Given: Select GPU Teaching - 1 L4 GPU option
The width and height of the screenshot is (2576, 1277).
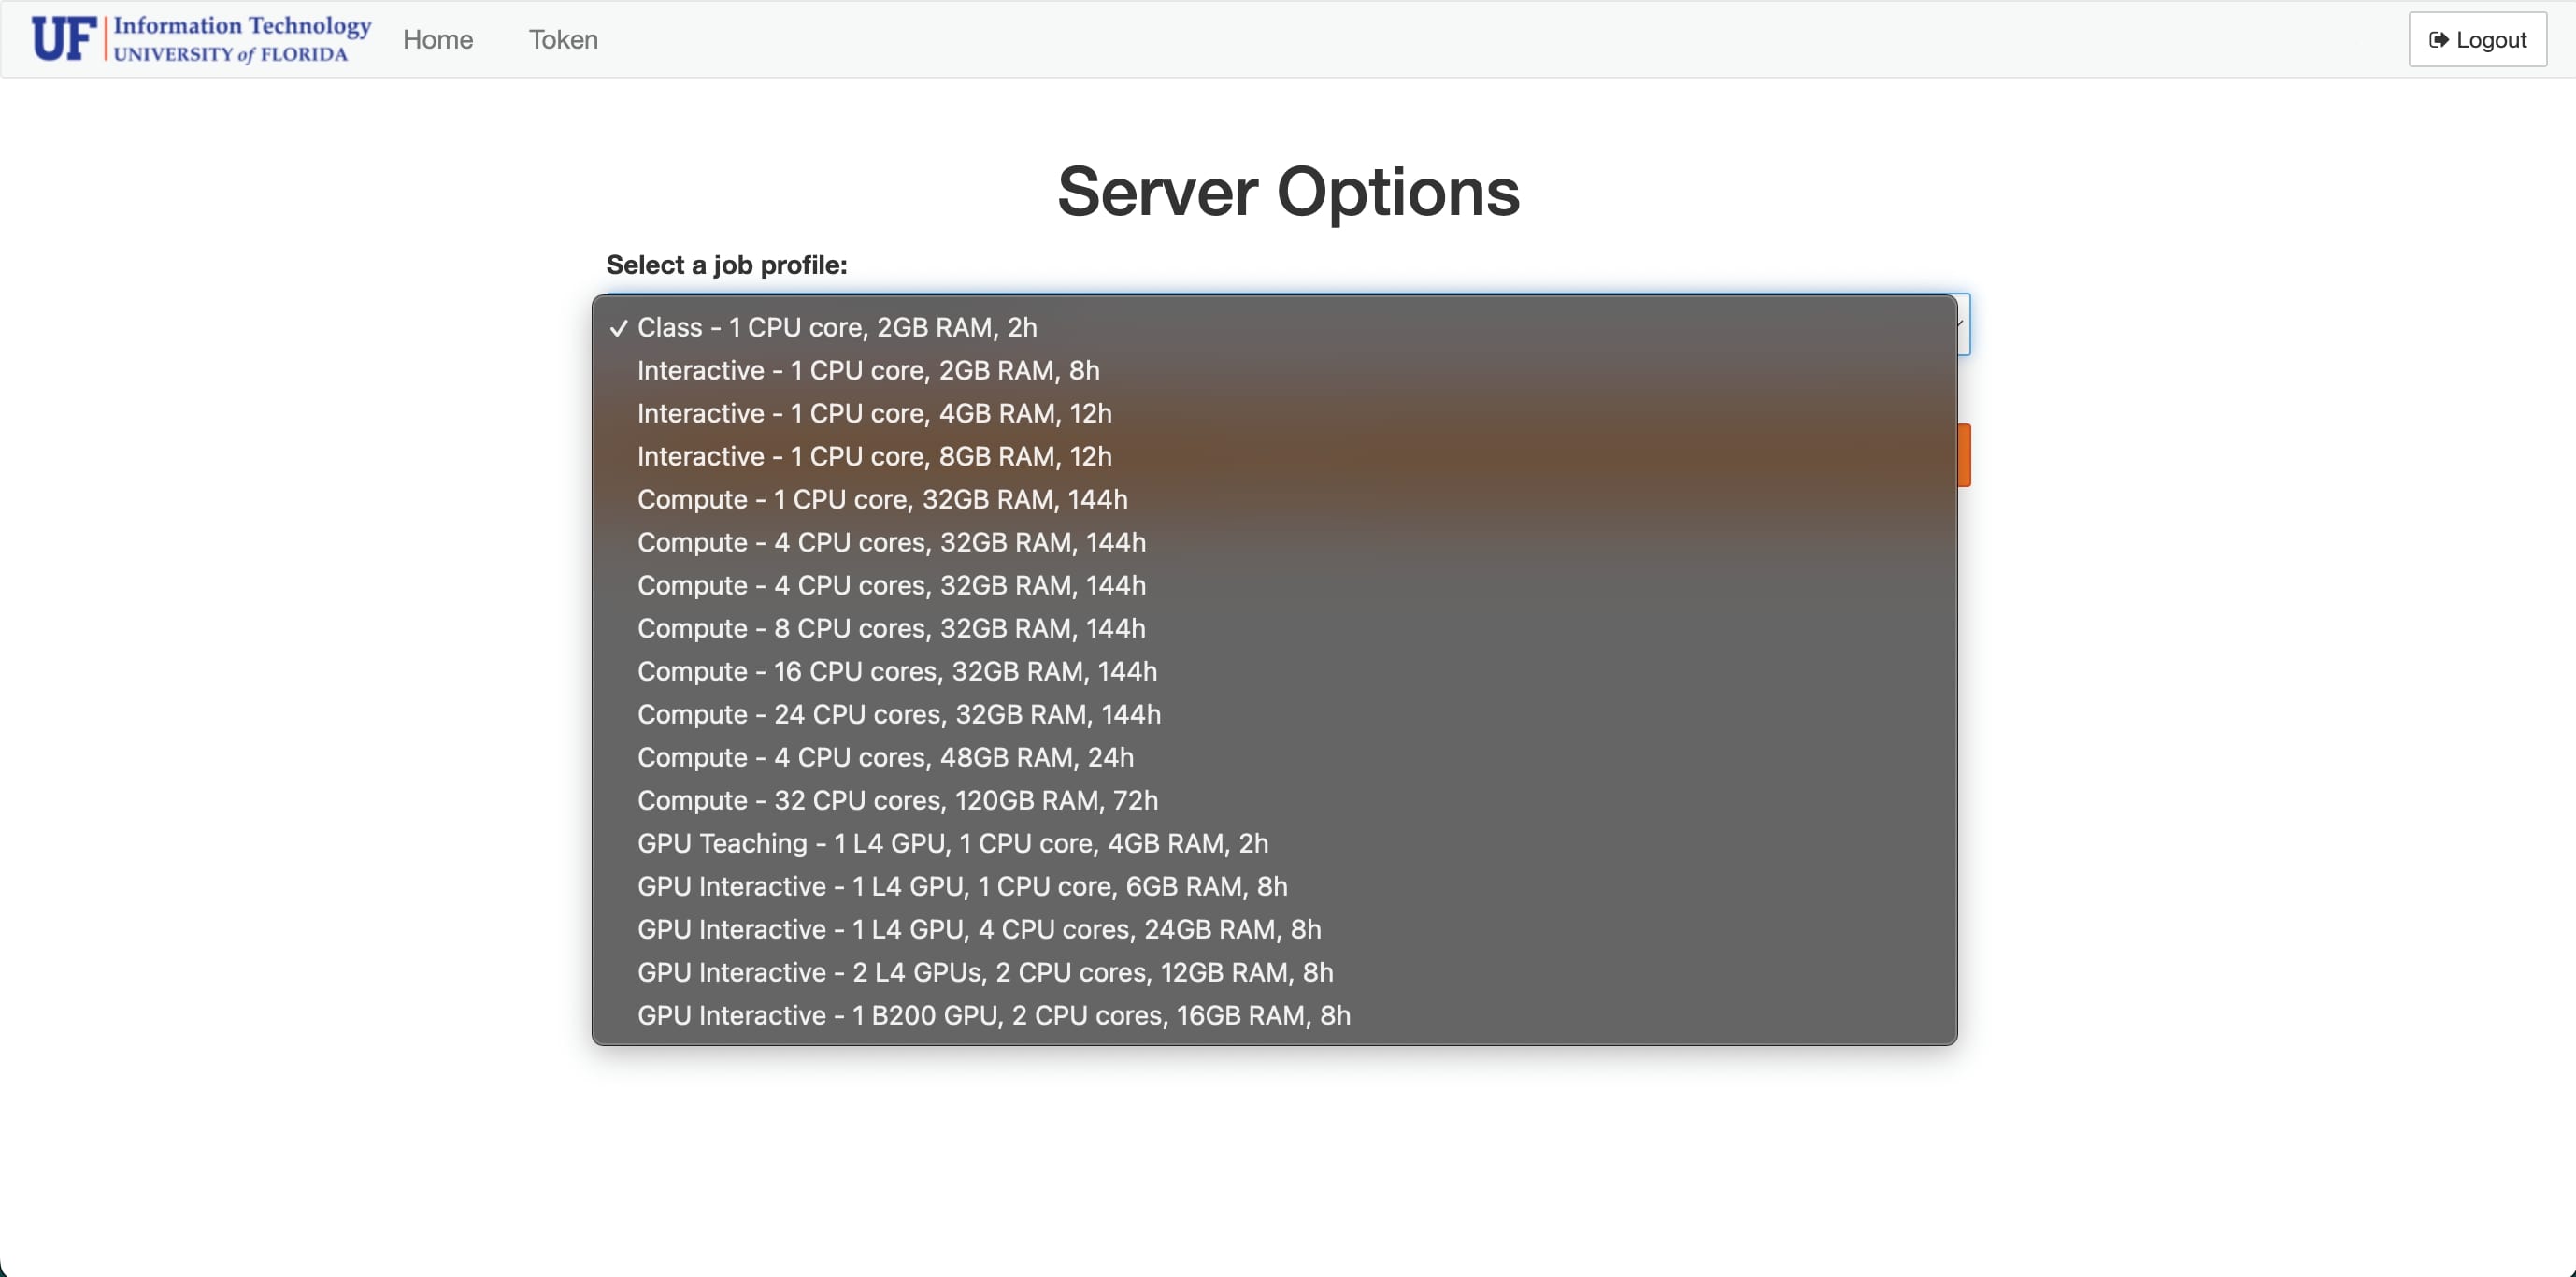Looking at the screenshot, I should point(1274,843).
